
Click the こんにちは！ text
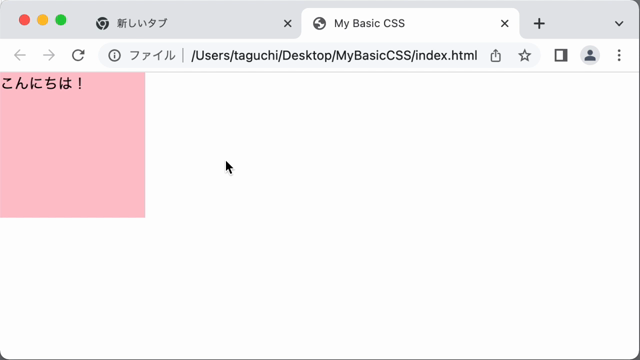(42, 84)
